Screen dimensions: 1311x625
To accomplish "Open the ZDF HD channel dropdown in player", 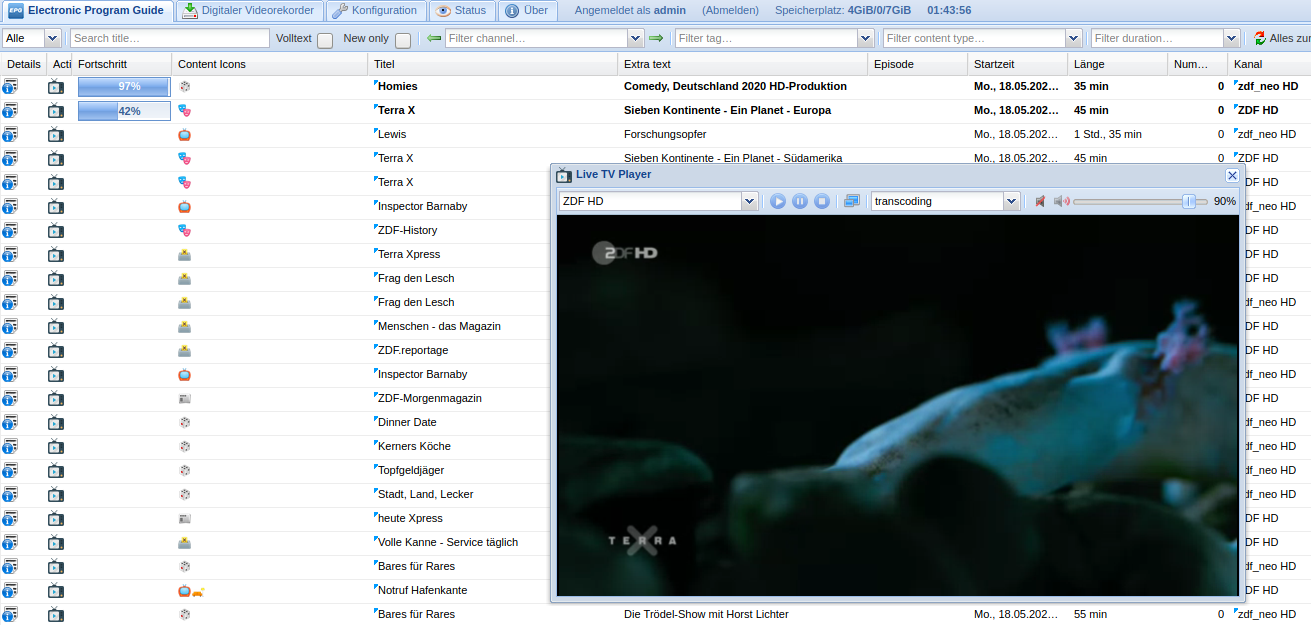I will click(749, 201).
